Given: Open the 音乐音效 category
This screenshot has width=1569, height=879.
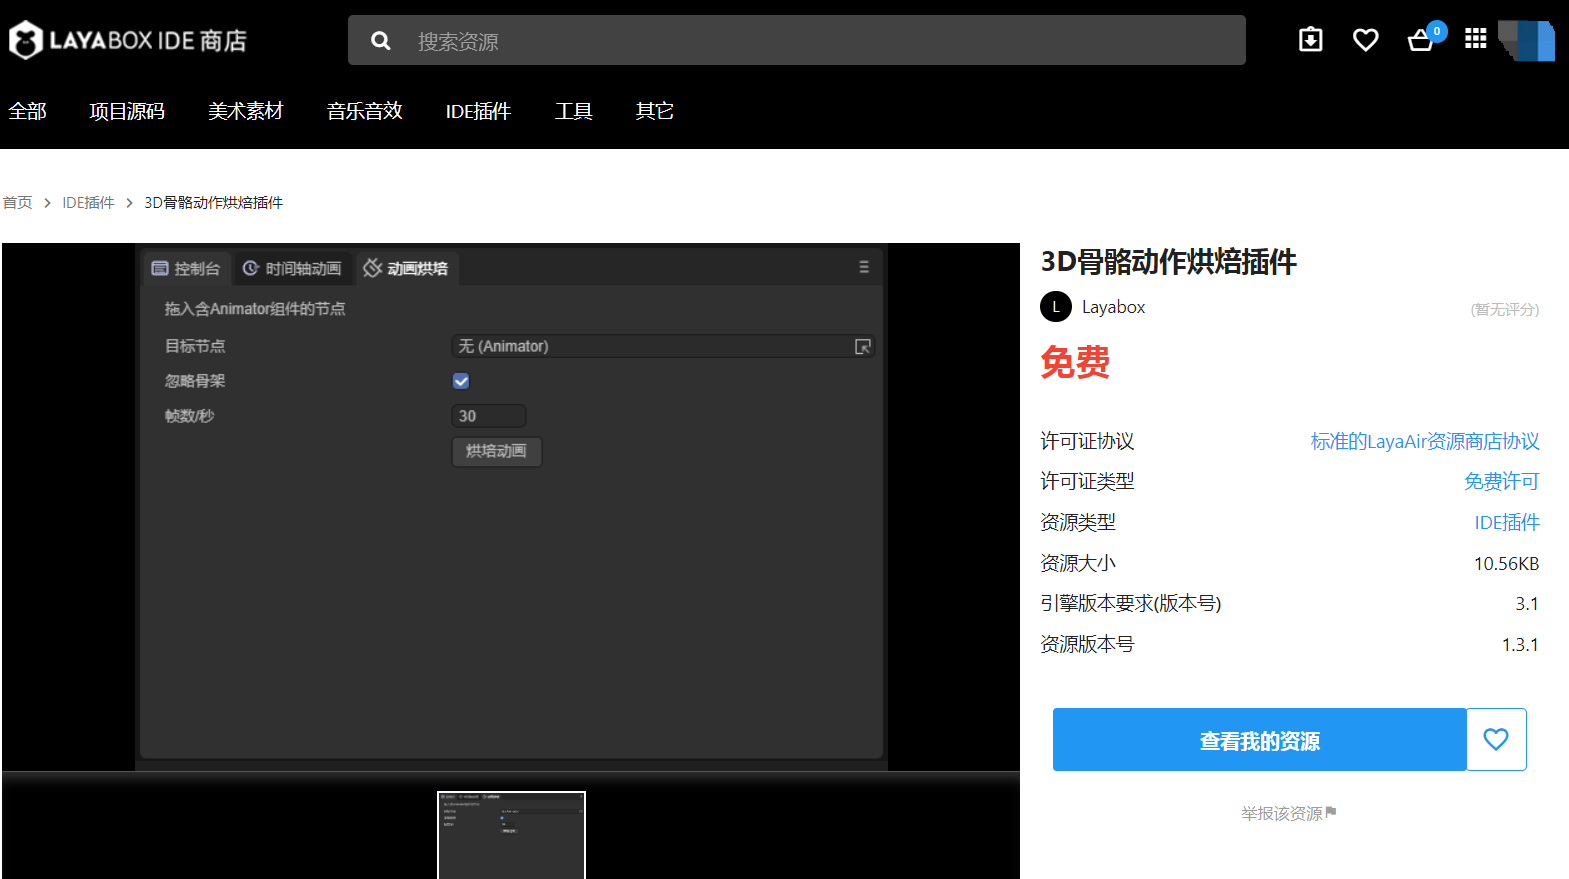Looking at the screenshot, I should click(364, 111).
